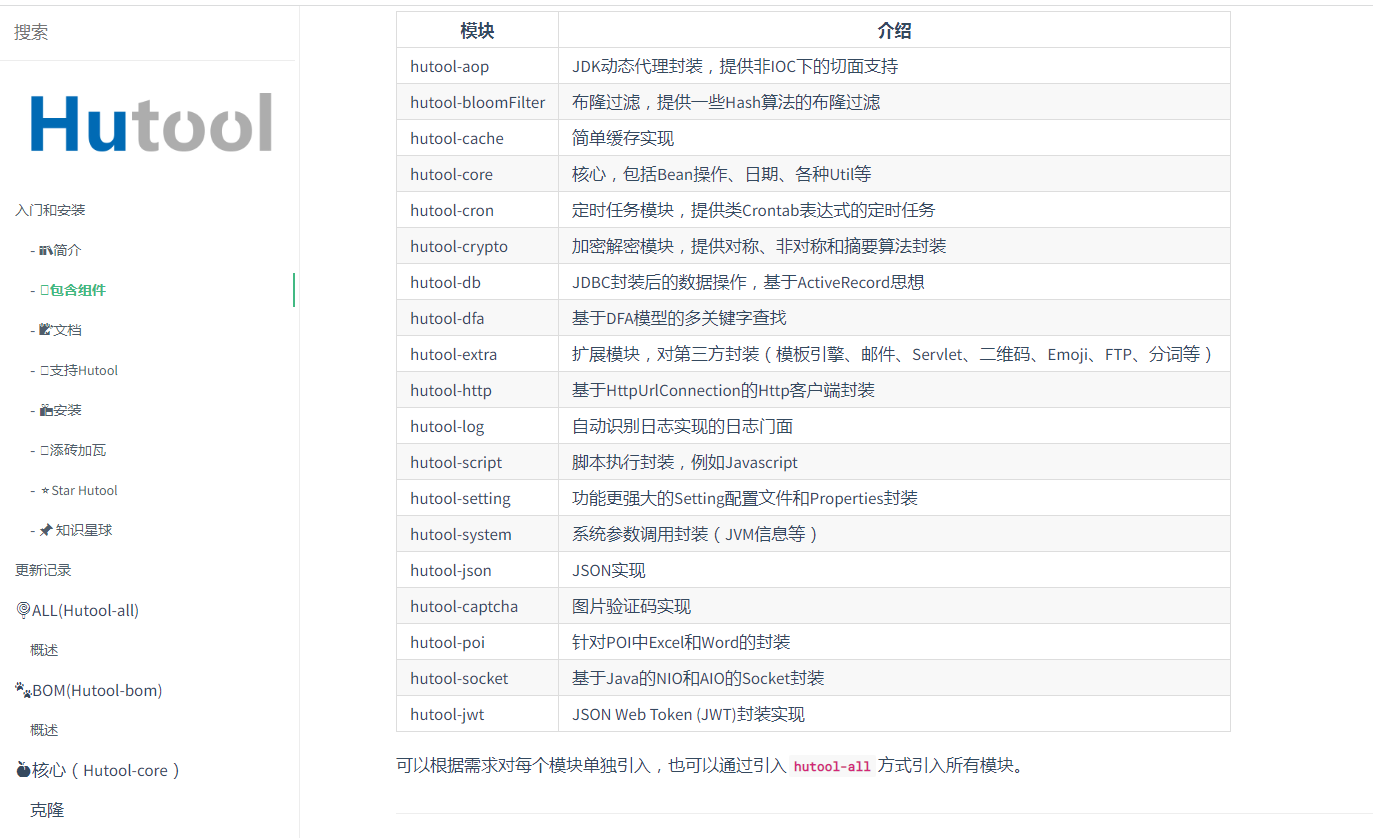Click the 模块 table column header
The image size is (1373, 838).
pos(477,30)
